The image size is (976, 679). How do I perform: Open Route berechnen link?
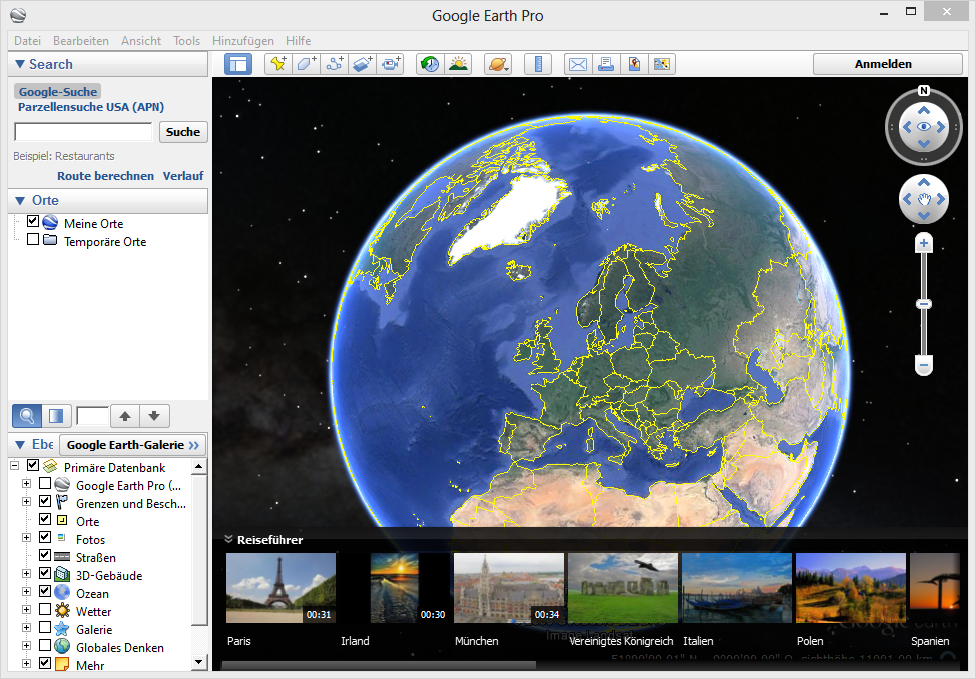(105, 176)
